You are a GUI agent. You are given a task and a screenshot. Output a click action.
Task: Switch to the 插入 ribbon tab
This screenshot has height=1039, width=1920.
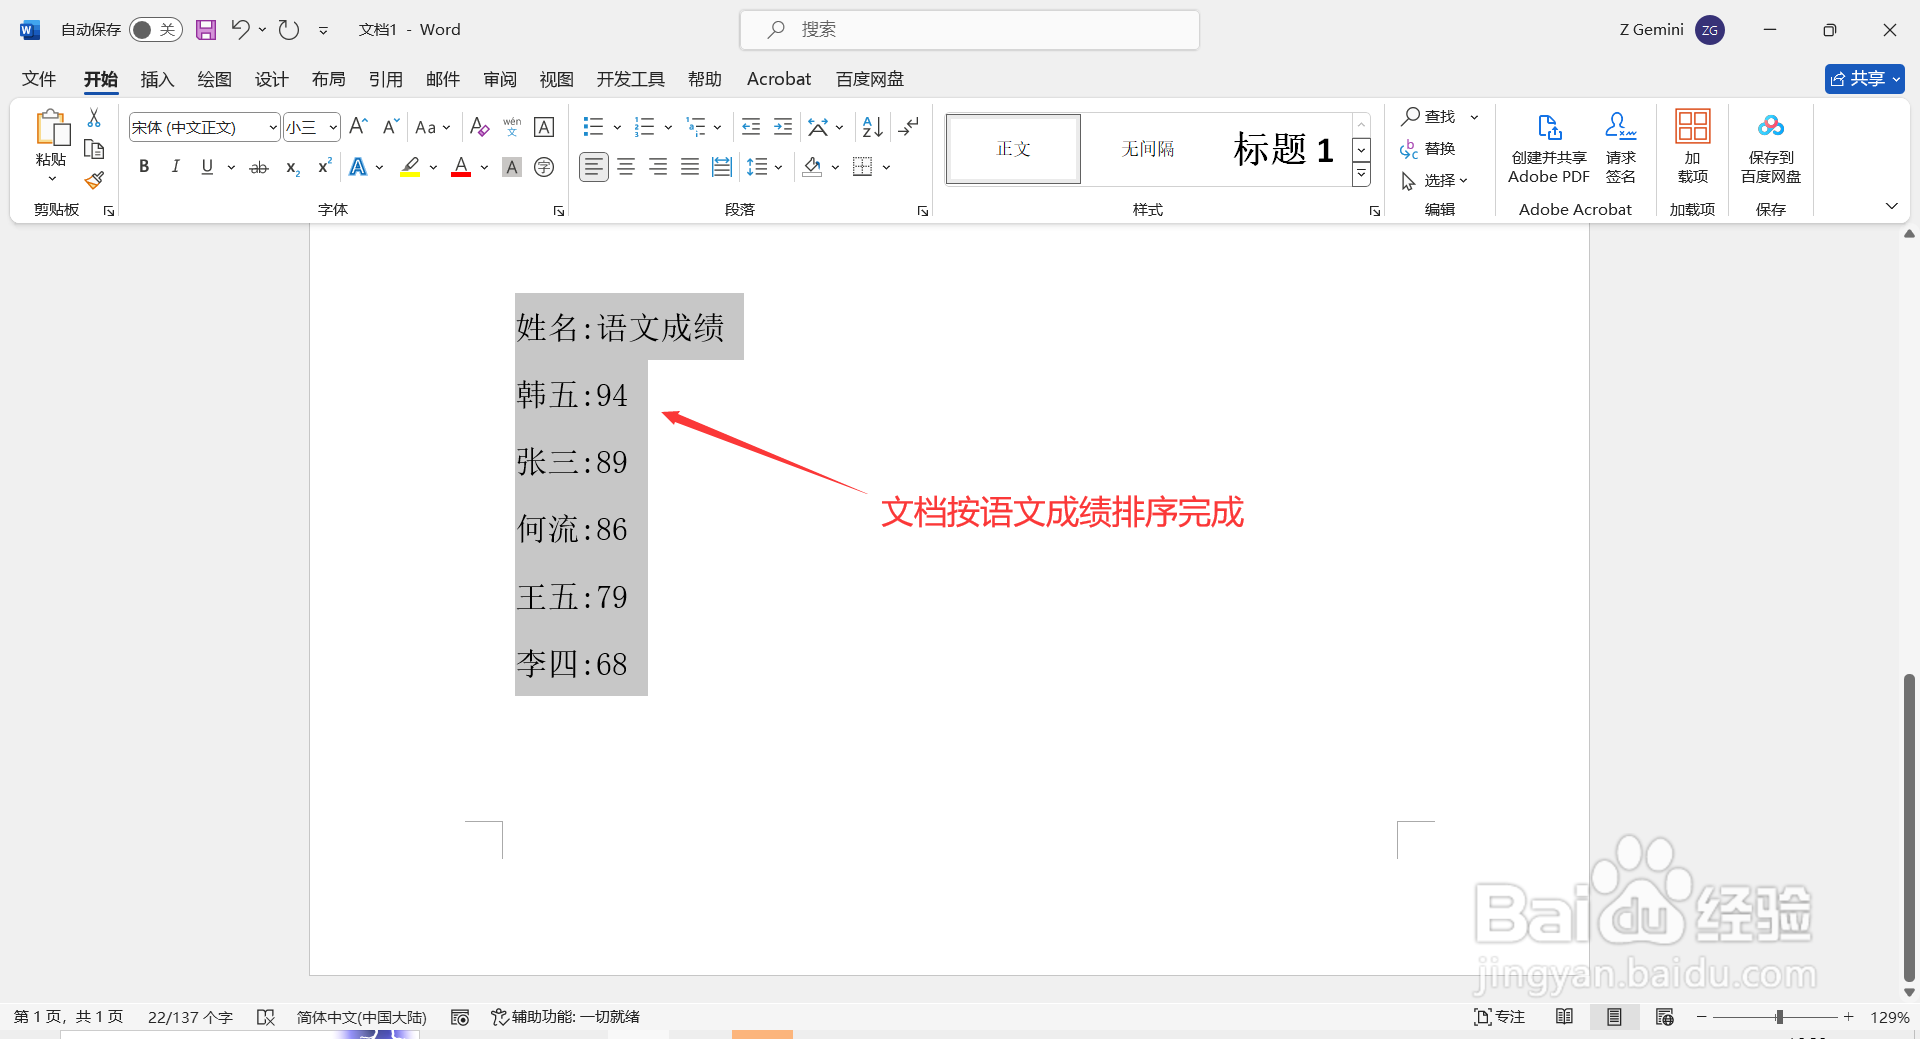click(x=156, y=79)
